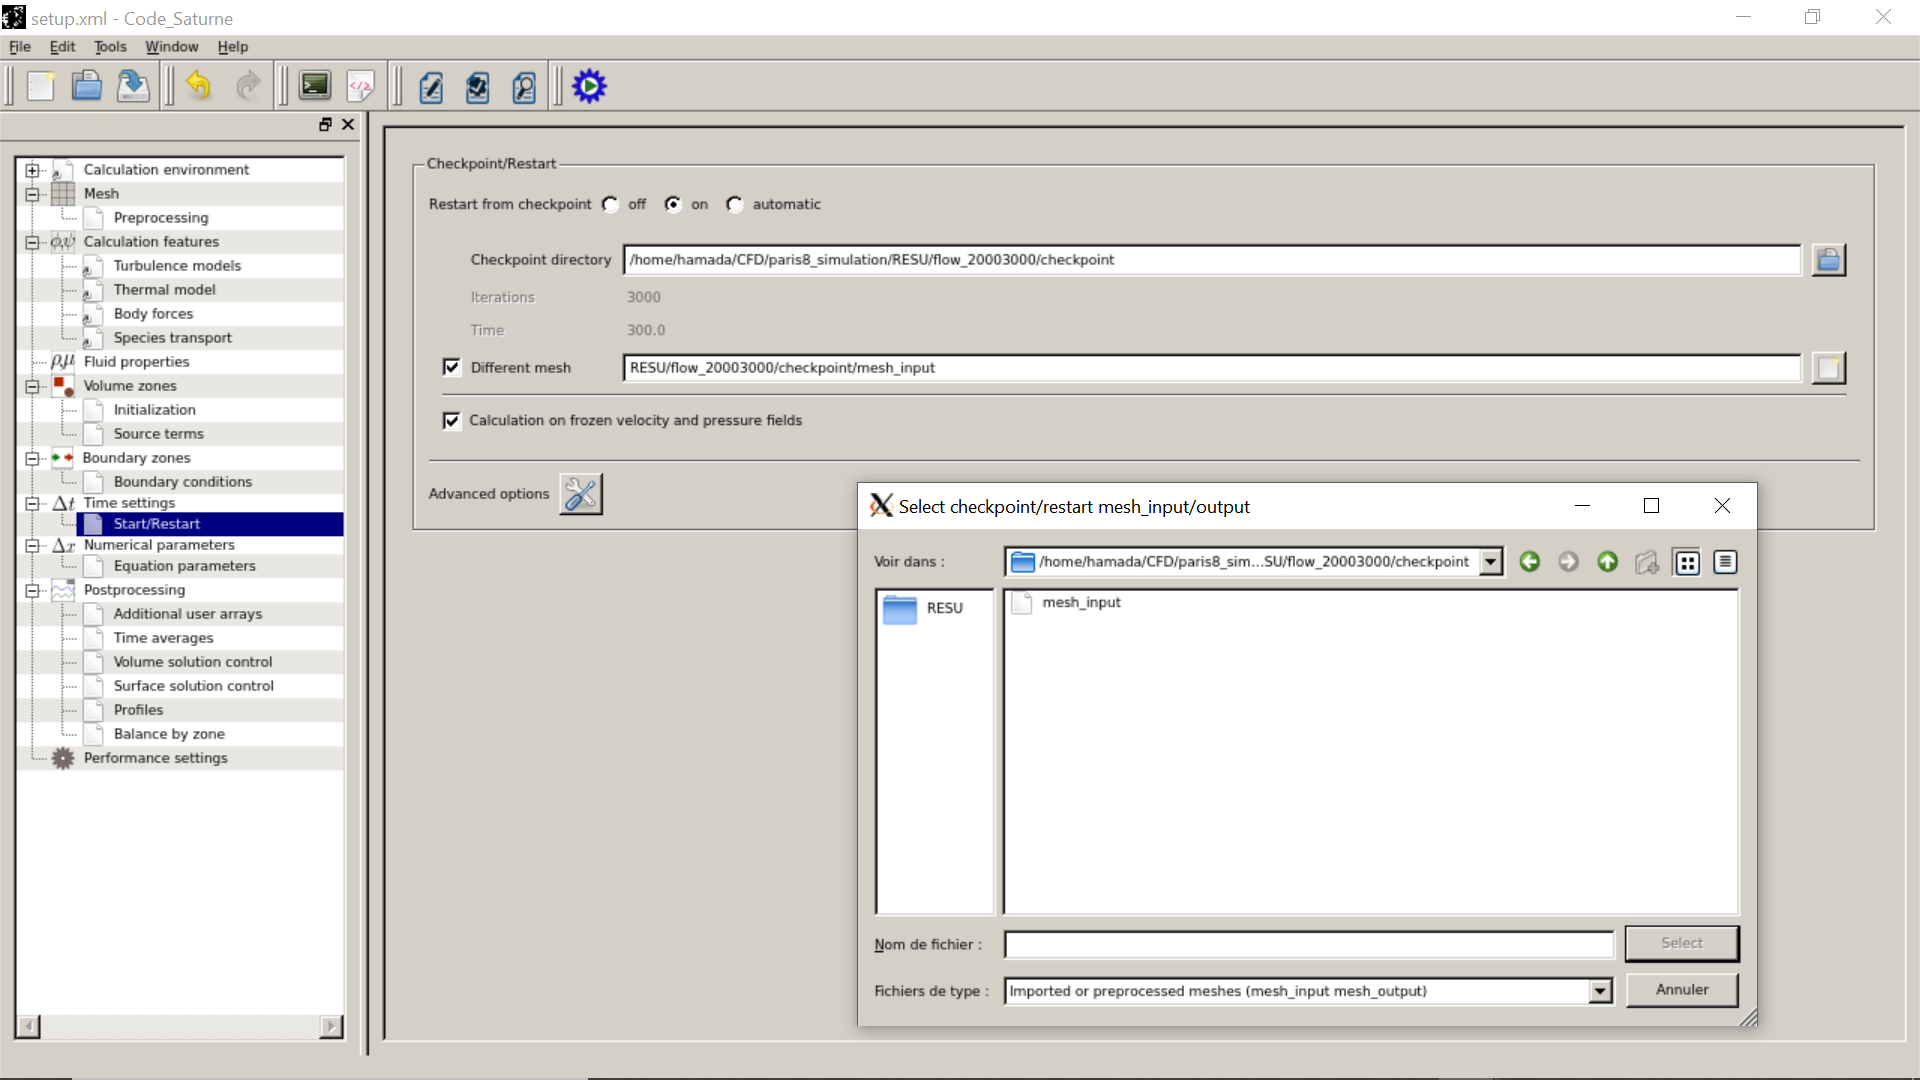Click the Annuler button

1681,989
